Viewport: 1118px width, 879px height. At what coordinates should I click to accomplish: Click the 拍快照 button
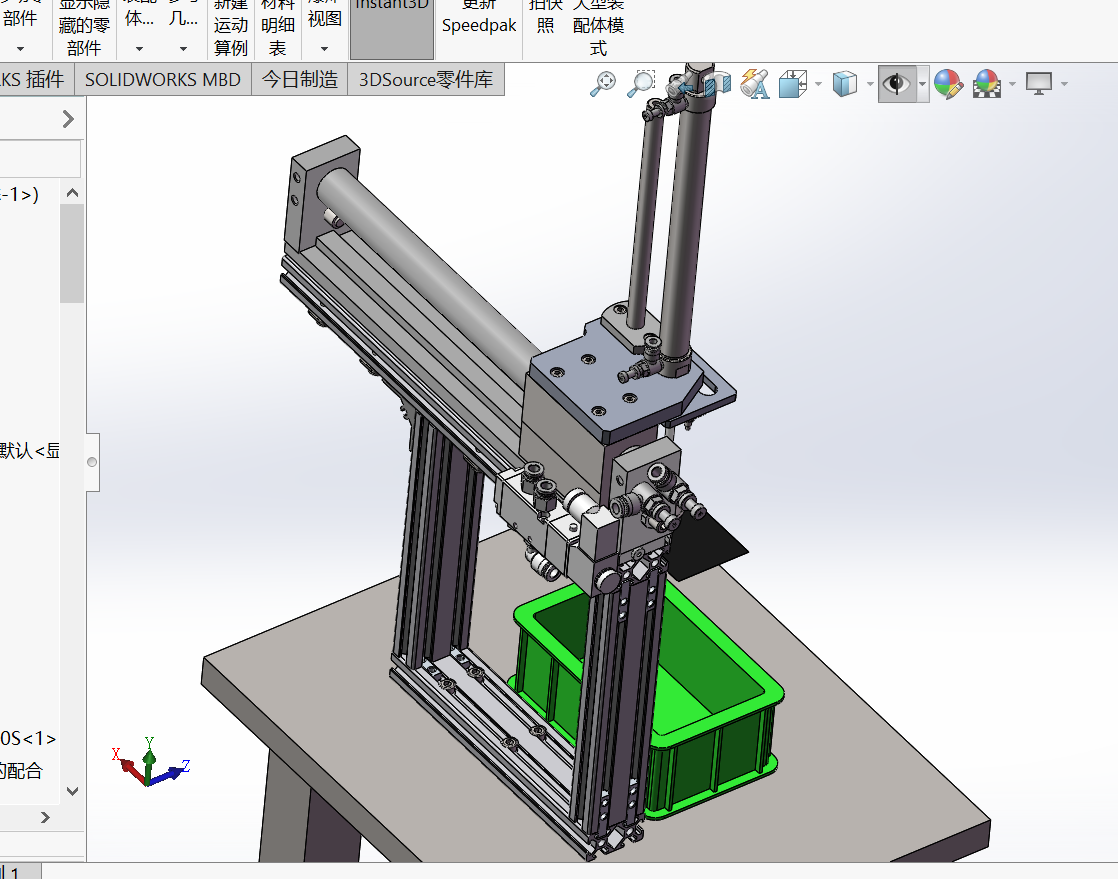click(x=545, y=17)
